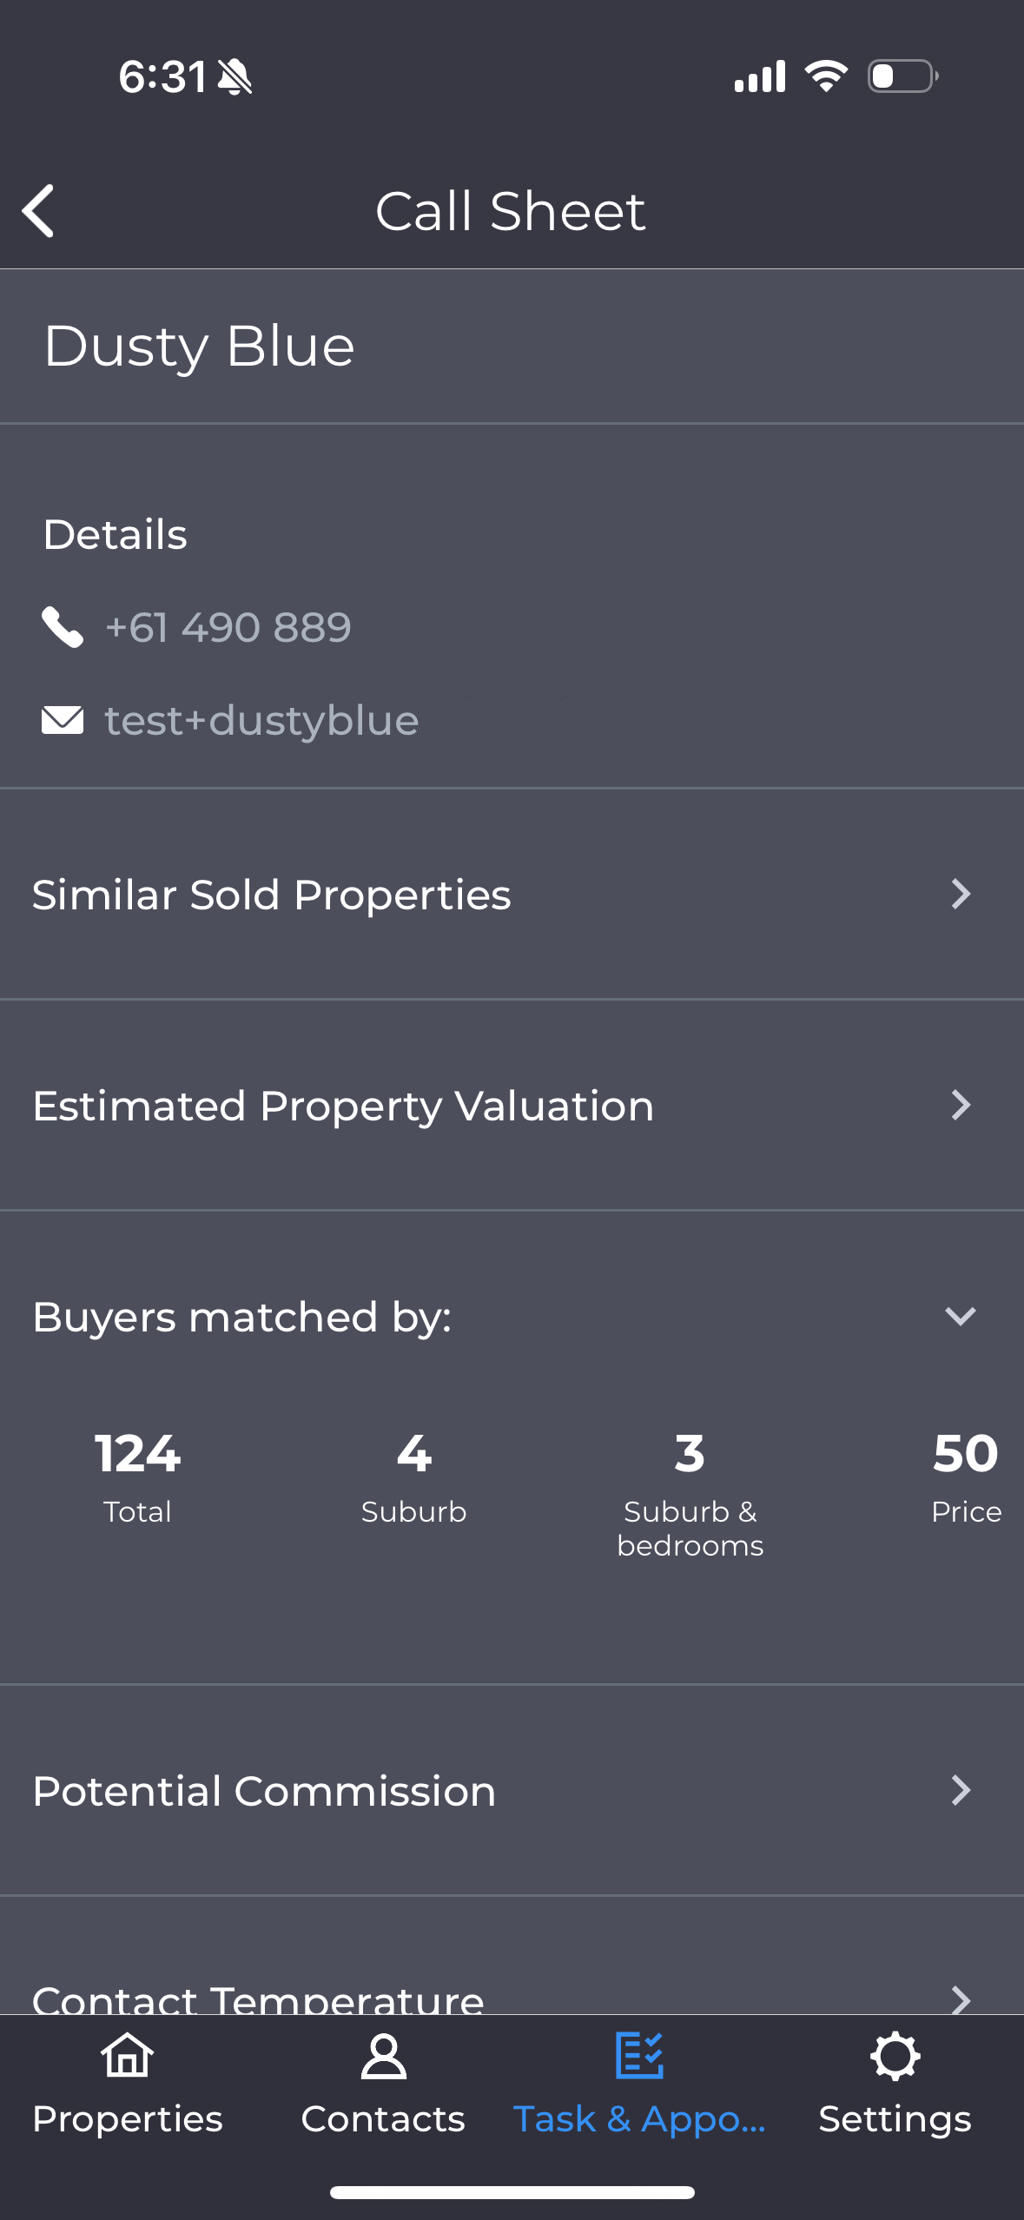Go back using the back arrow
Viewport: 1024px width, 2220px height.
[38, 211]
